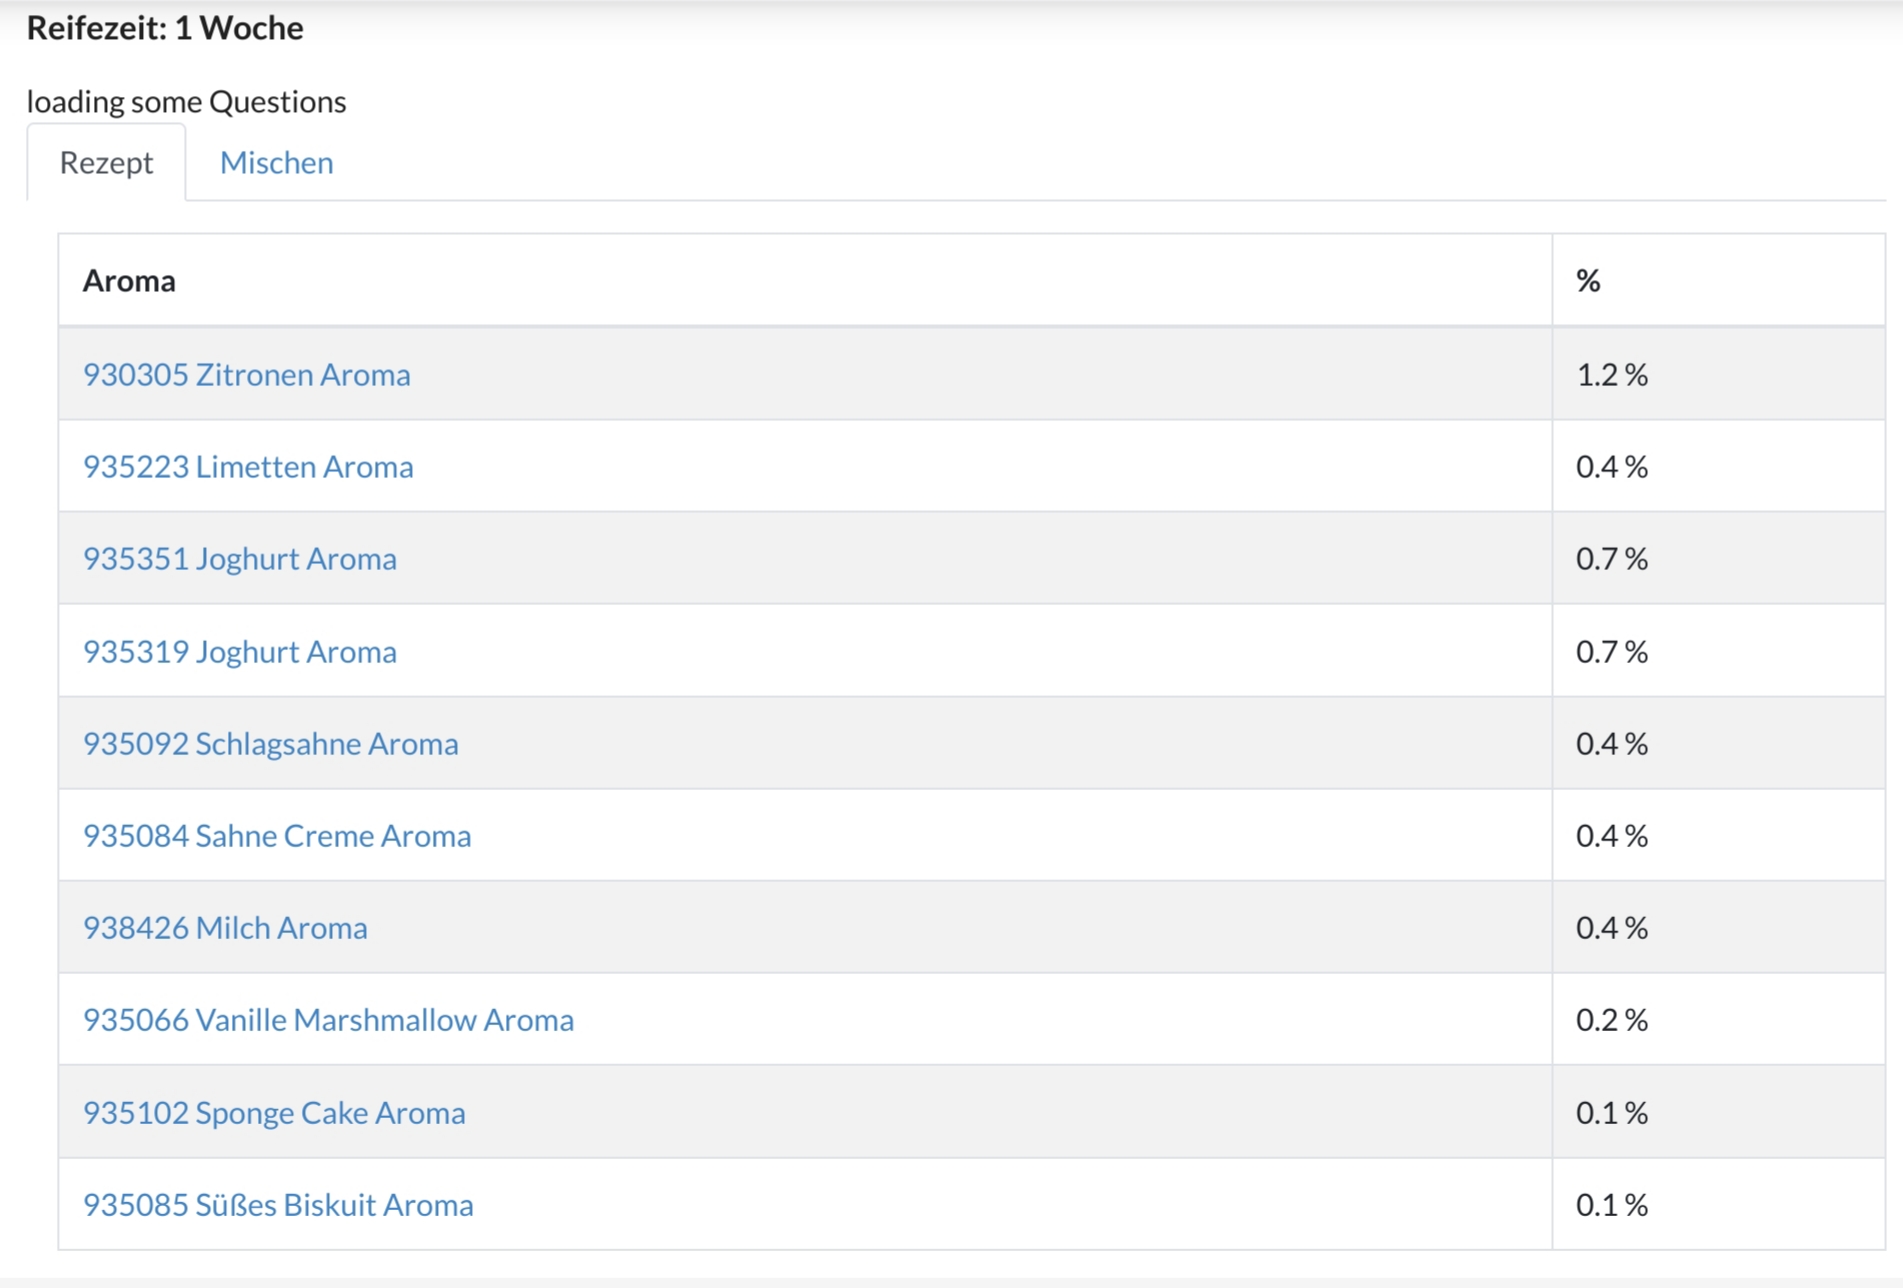
Task: Open the 938426 Milch Aroma link
Action: pos(224,927)
